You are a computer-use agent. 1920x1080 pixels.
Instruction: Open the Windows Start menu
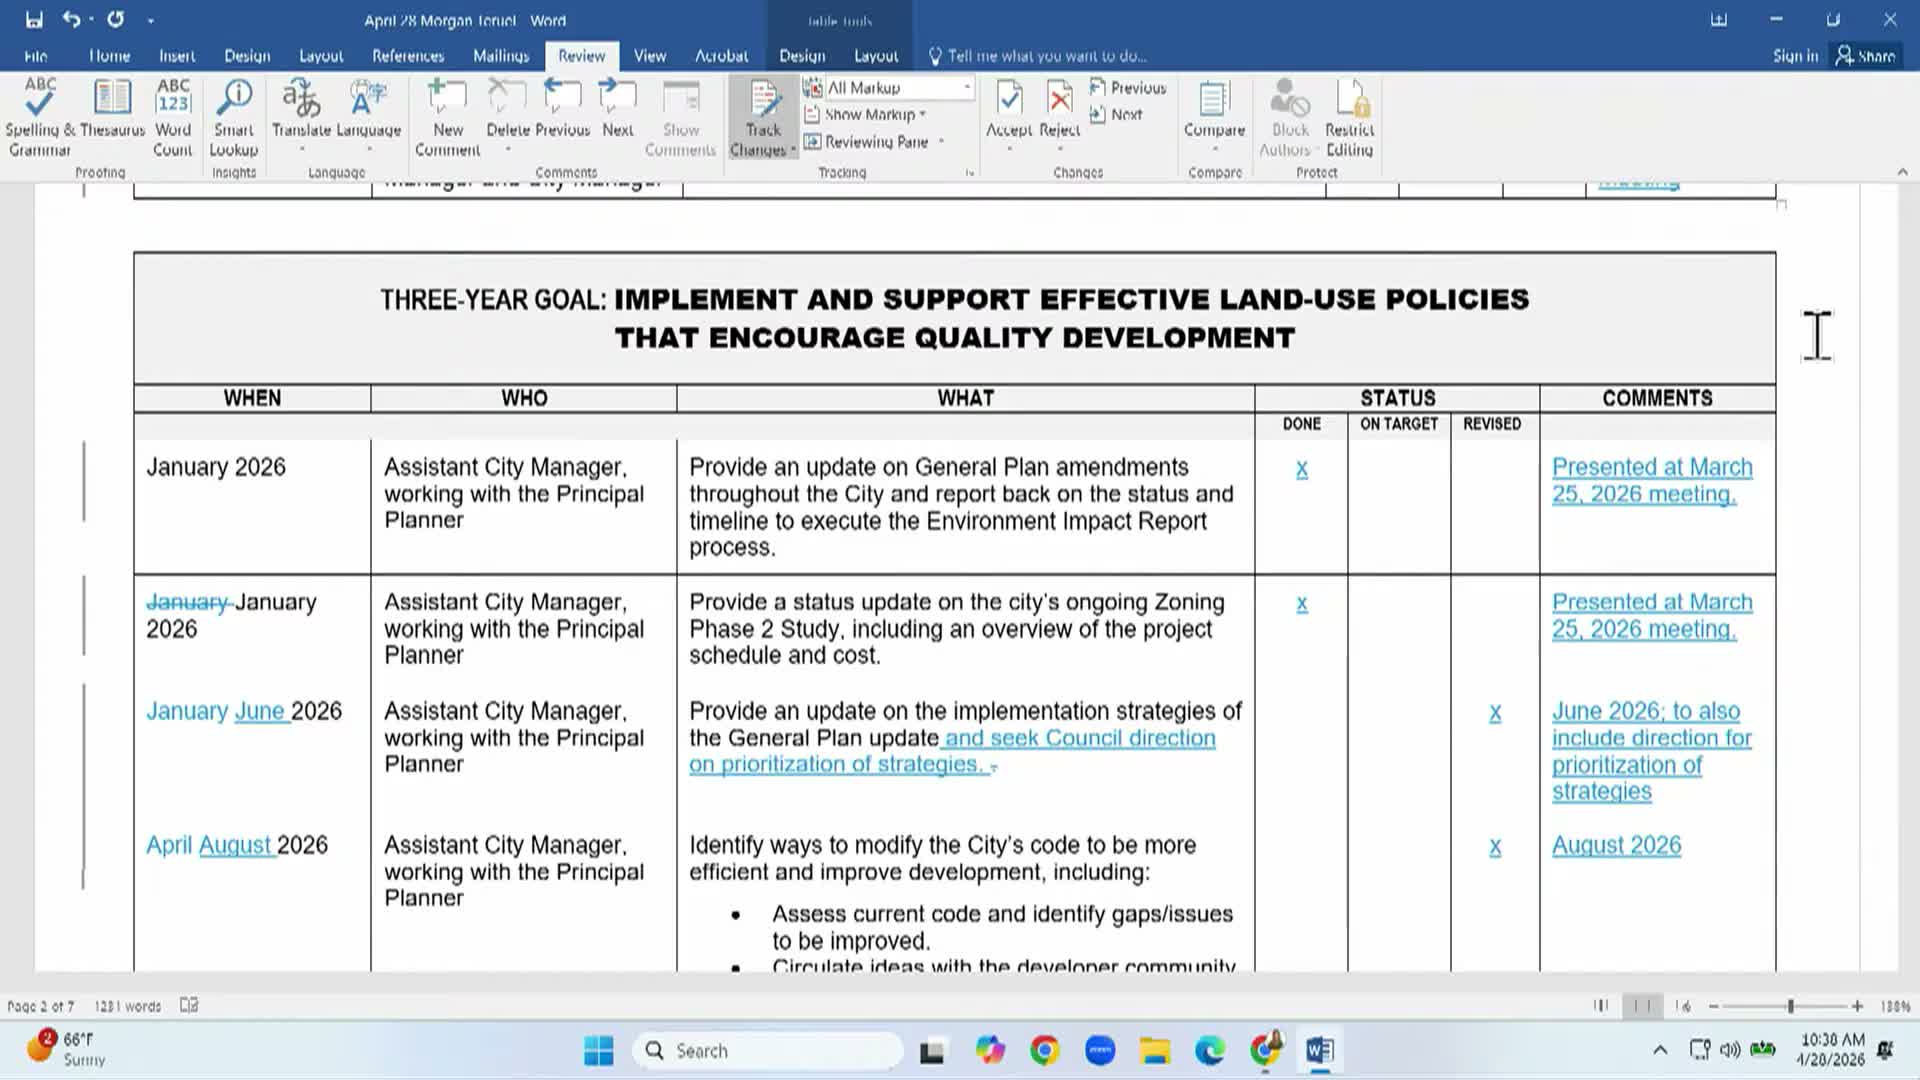[599, 1051]
